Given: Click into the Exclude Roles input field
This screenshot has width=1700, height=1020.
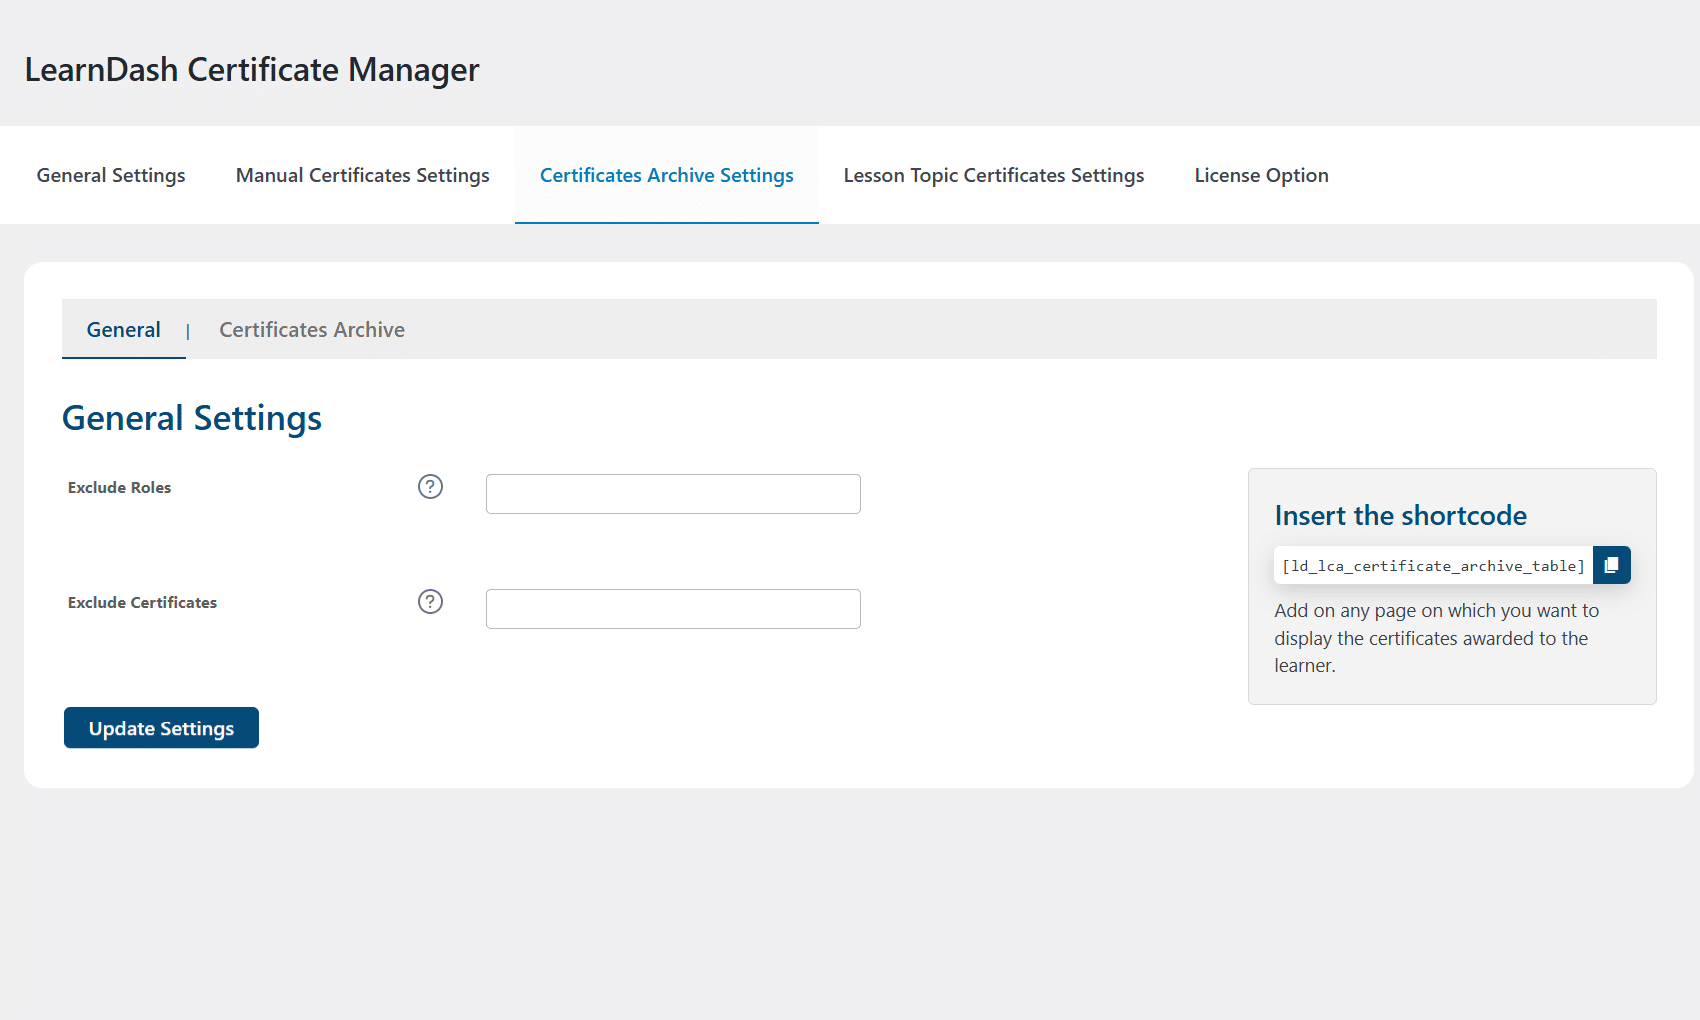Looking at the screenshot, I should coord(673,494).
